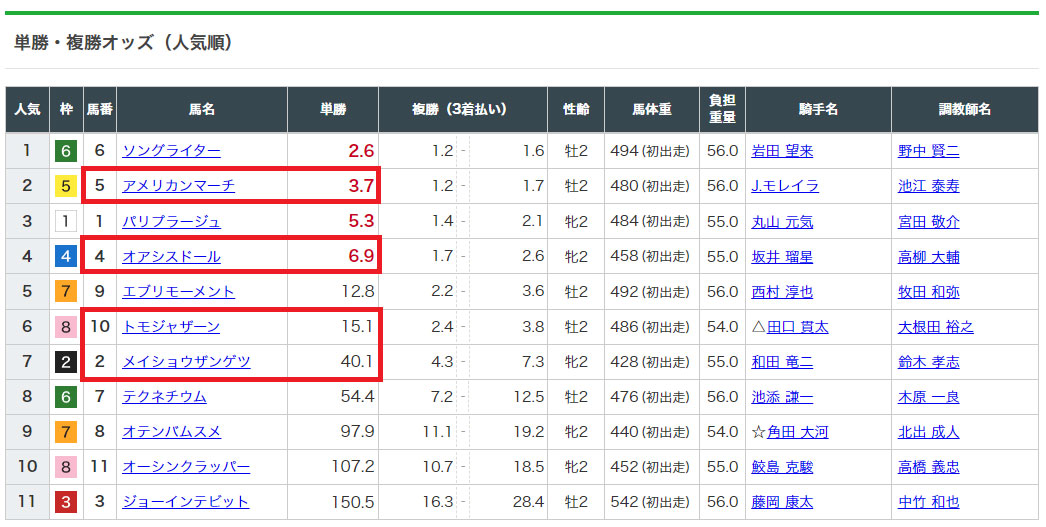The height and width of the screenshot is (527, 1046).
Task: View details of メイショウザンゲツ
Action: tap(185, 362)
